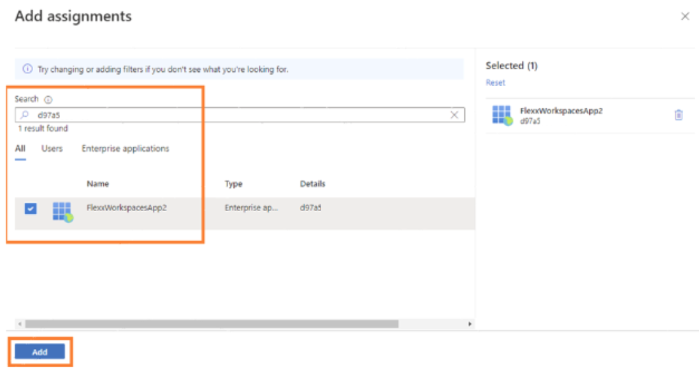699x373 pixels.
Task: Click into the Search input field
Action: [240, 115]
